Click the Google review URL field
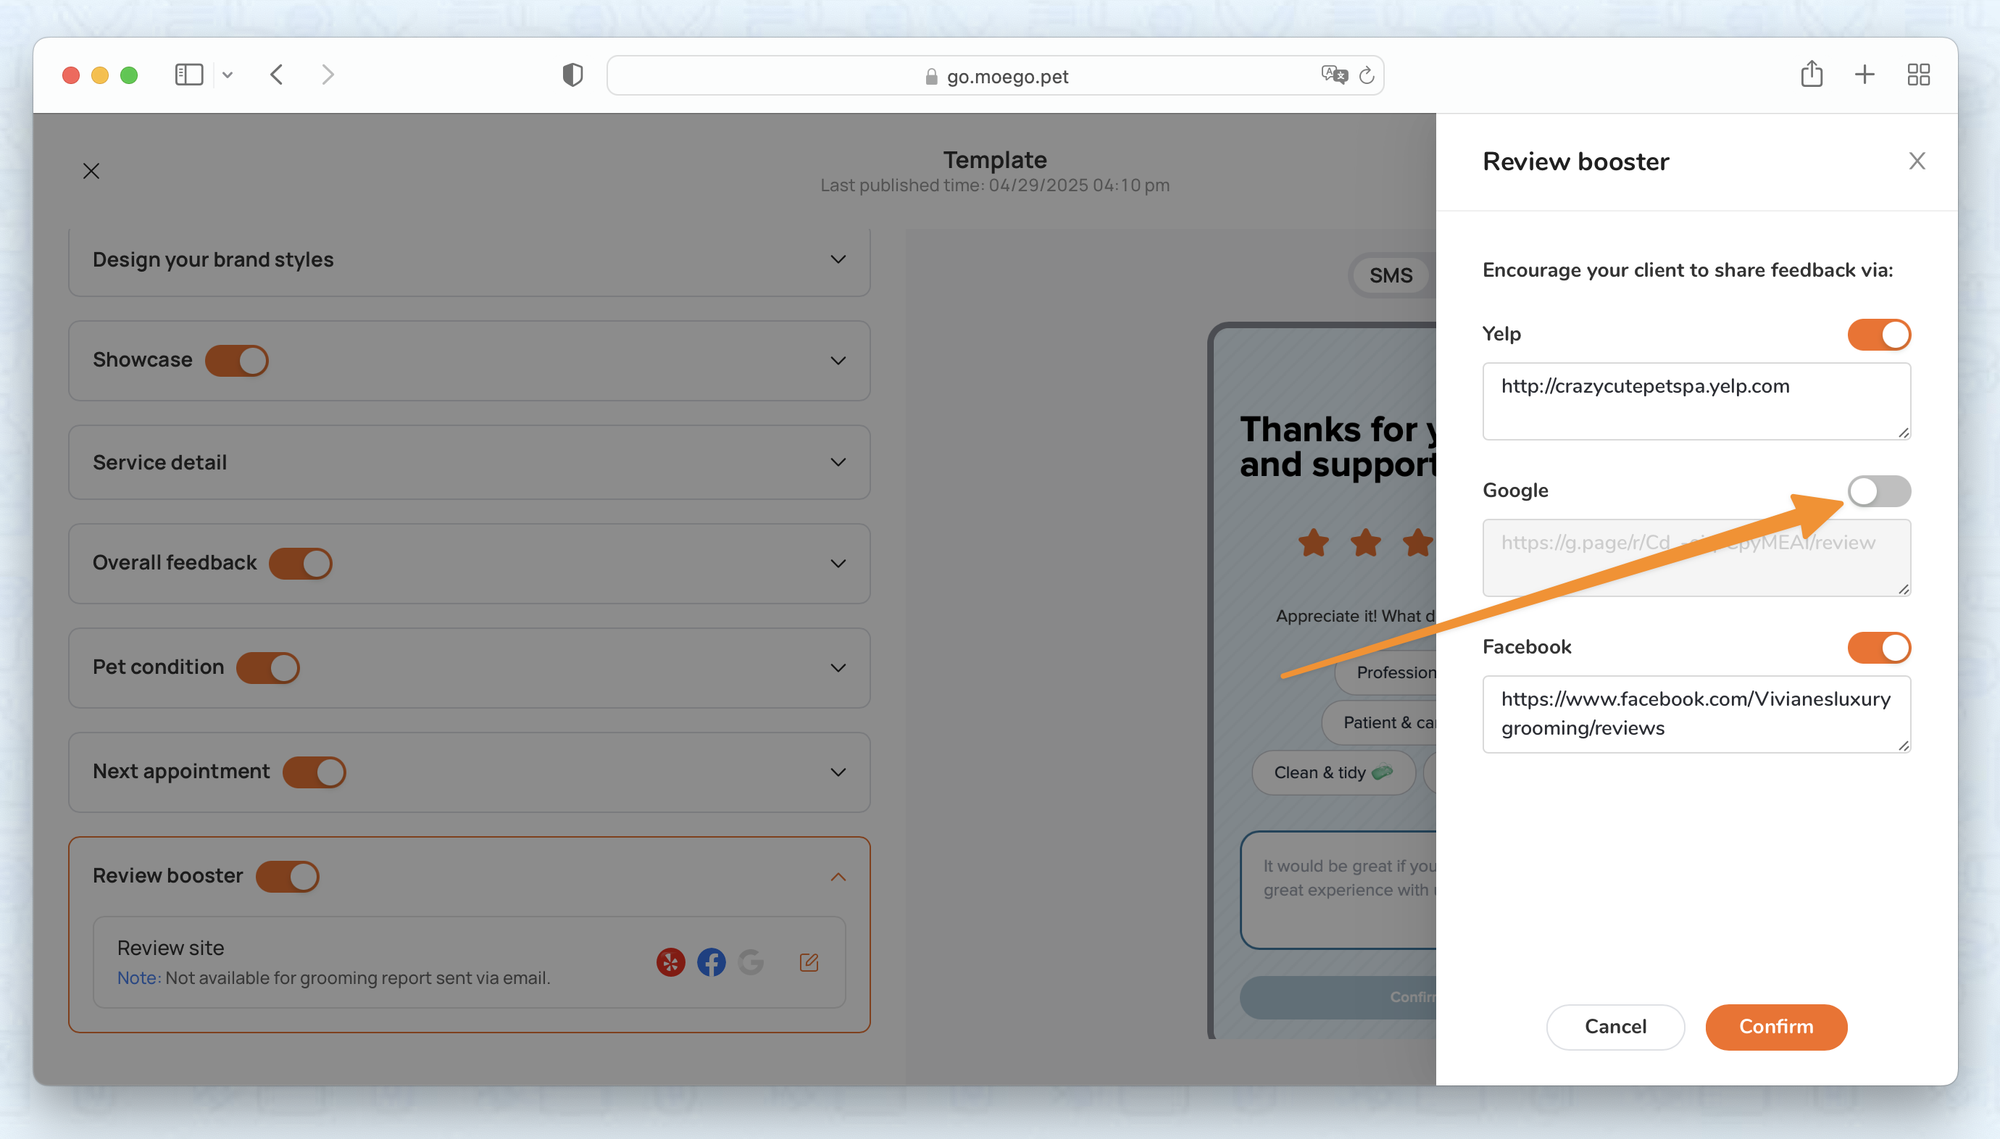Image resolution: width=2000 pixels, height=1139 pixels. 1696,557
